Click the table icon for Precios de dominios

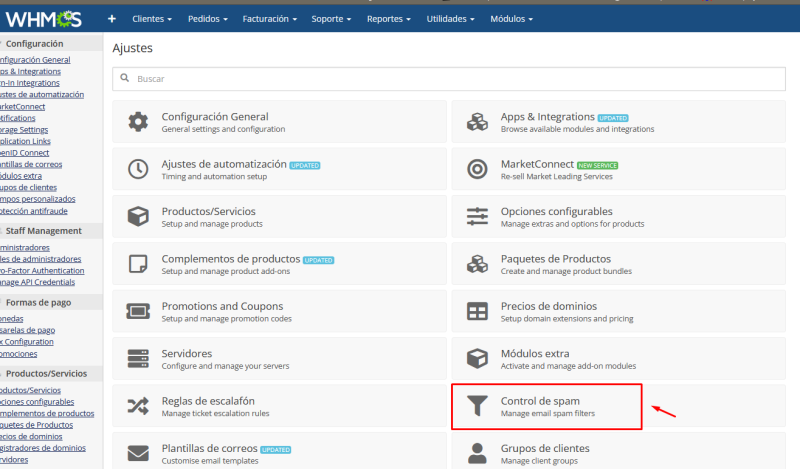coord(477,311)
